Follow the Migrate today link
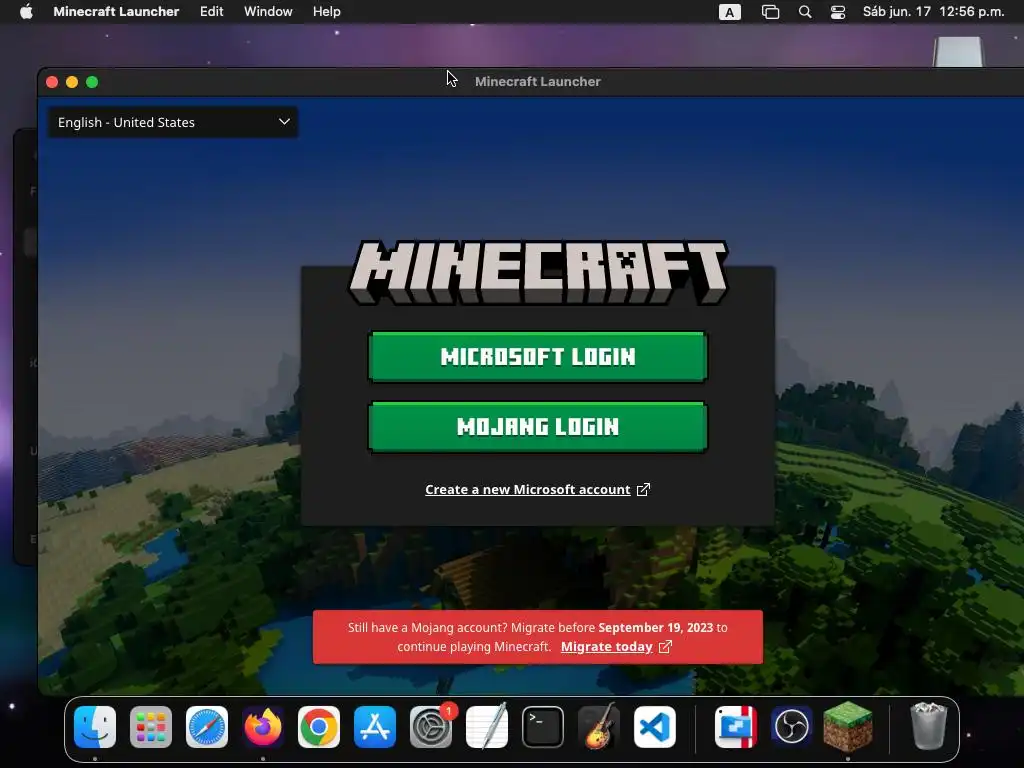Viewport: 1024px width, 768px height. point(606,647)
